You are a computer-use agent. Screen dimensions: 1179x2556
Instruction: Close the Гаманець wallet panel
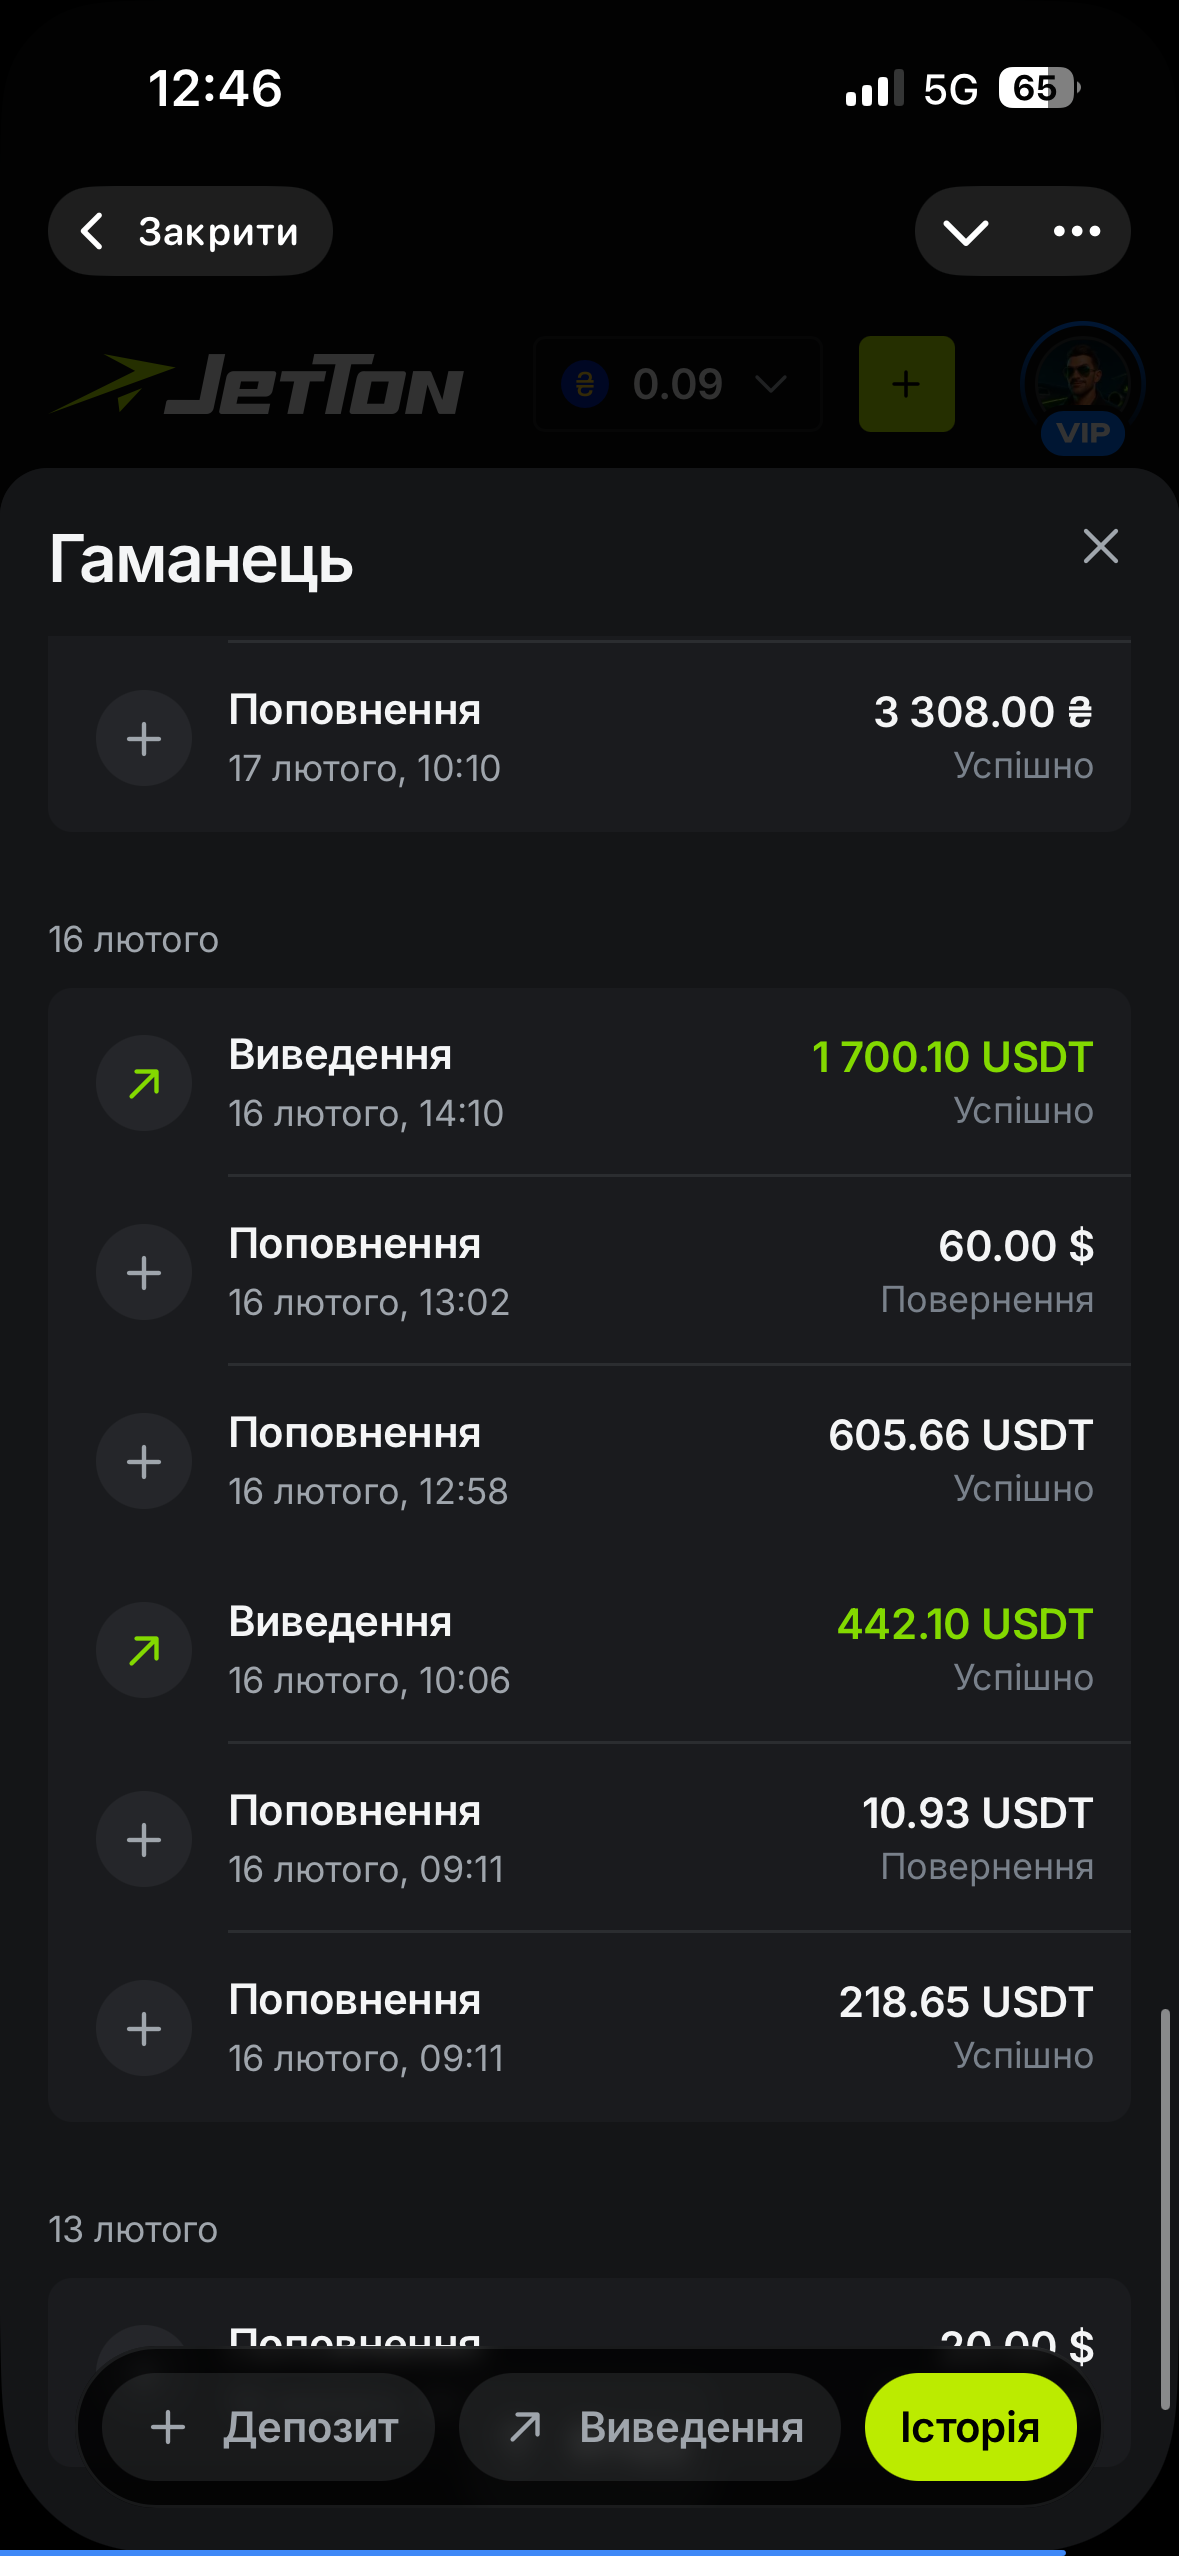[x=1100, y=546]
